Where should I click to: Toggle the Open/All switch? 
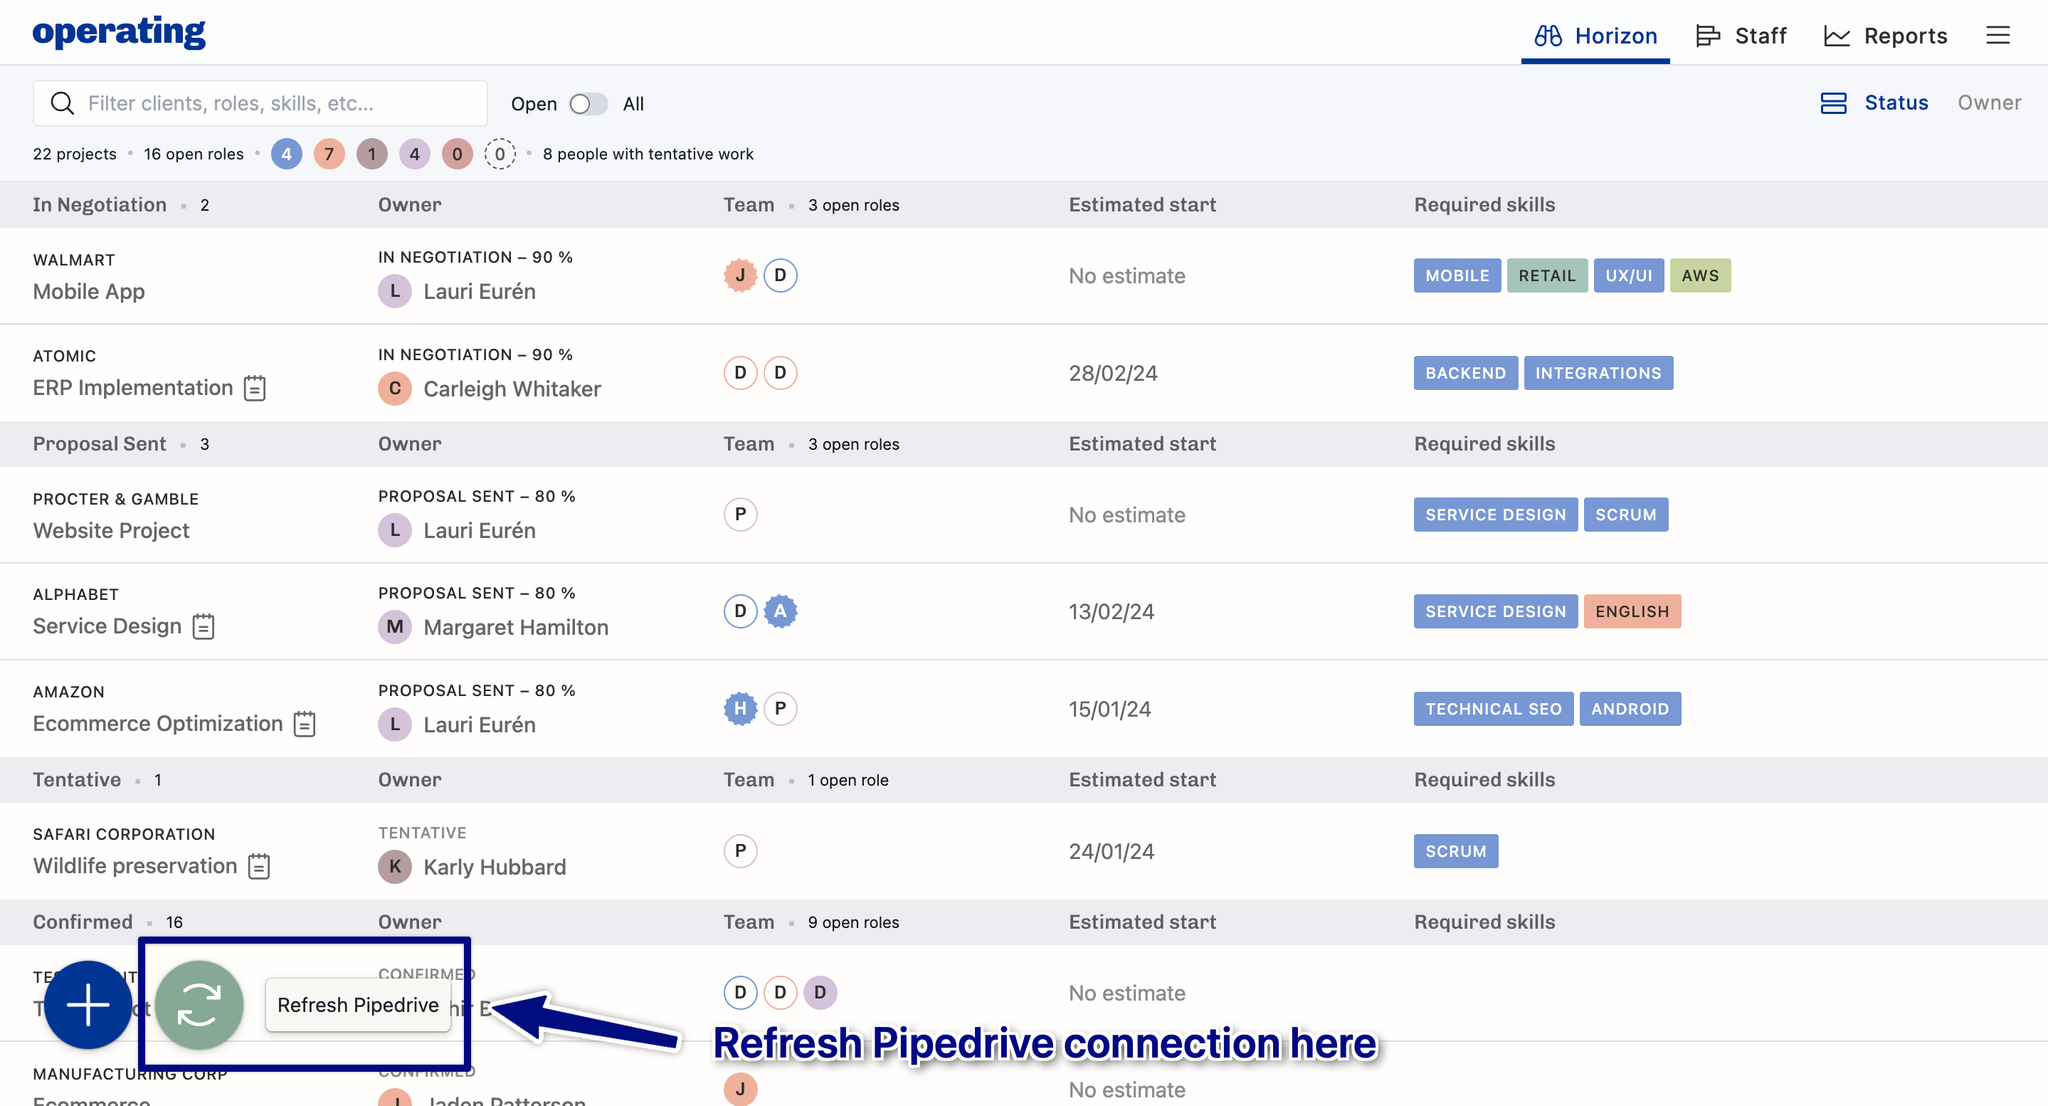[x=588, y=104]
